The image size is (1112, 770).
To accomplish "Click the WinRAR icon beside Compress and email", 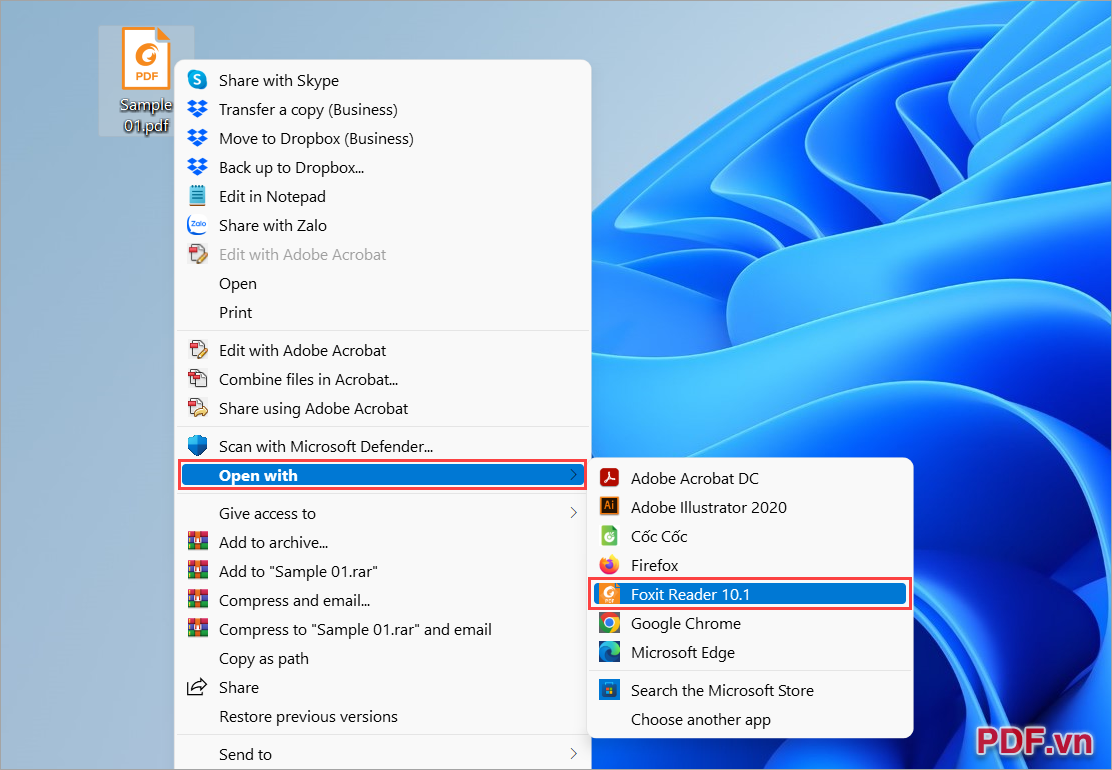I will click(197, 600).
